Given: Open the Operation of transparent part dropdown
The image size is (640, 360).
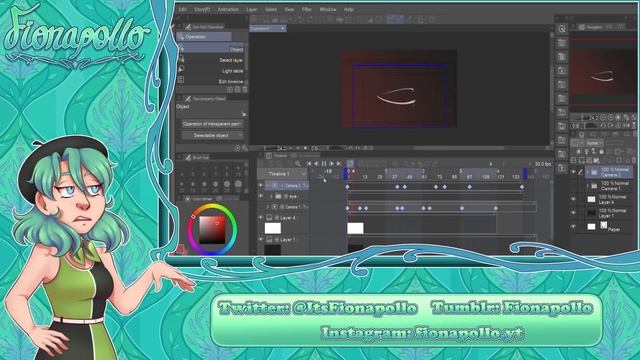Looking at the screenshot, I should pos(212,124).
